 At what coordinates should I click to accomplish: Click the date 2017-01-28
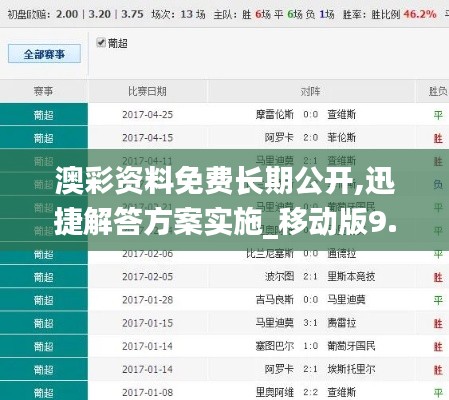click(x=147, y=300)
